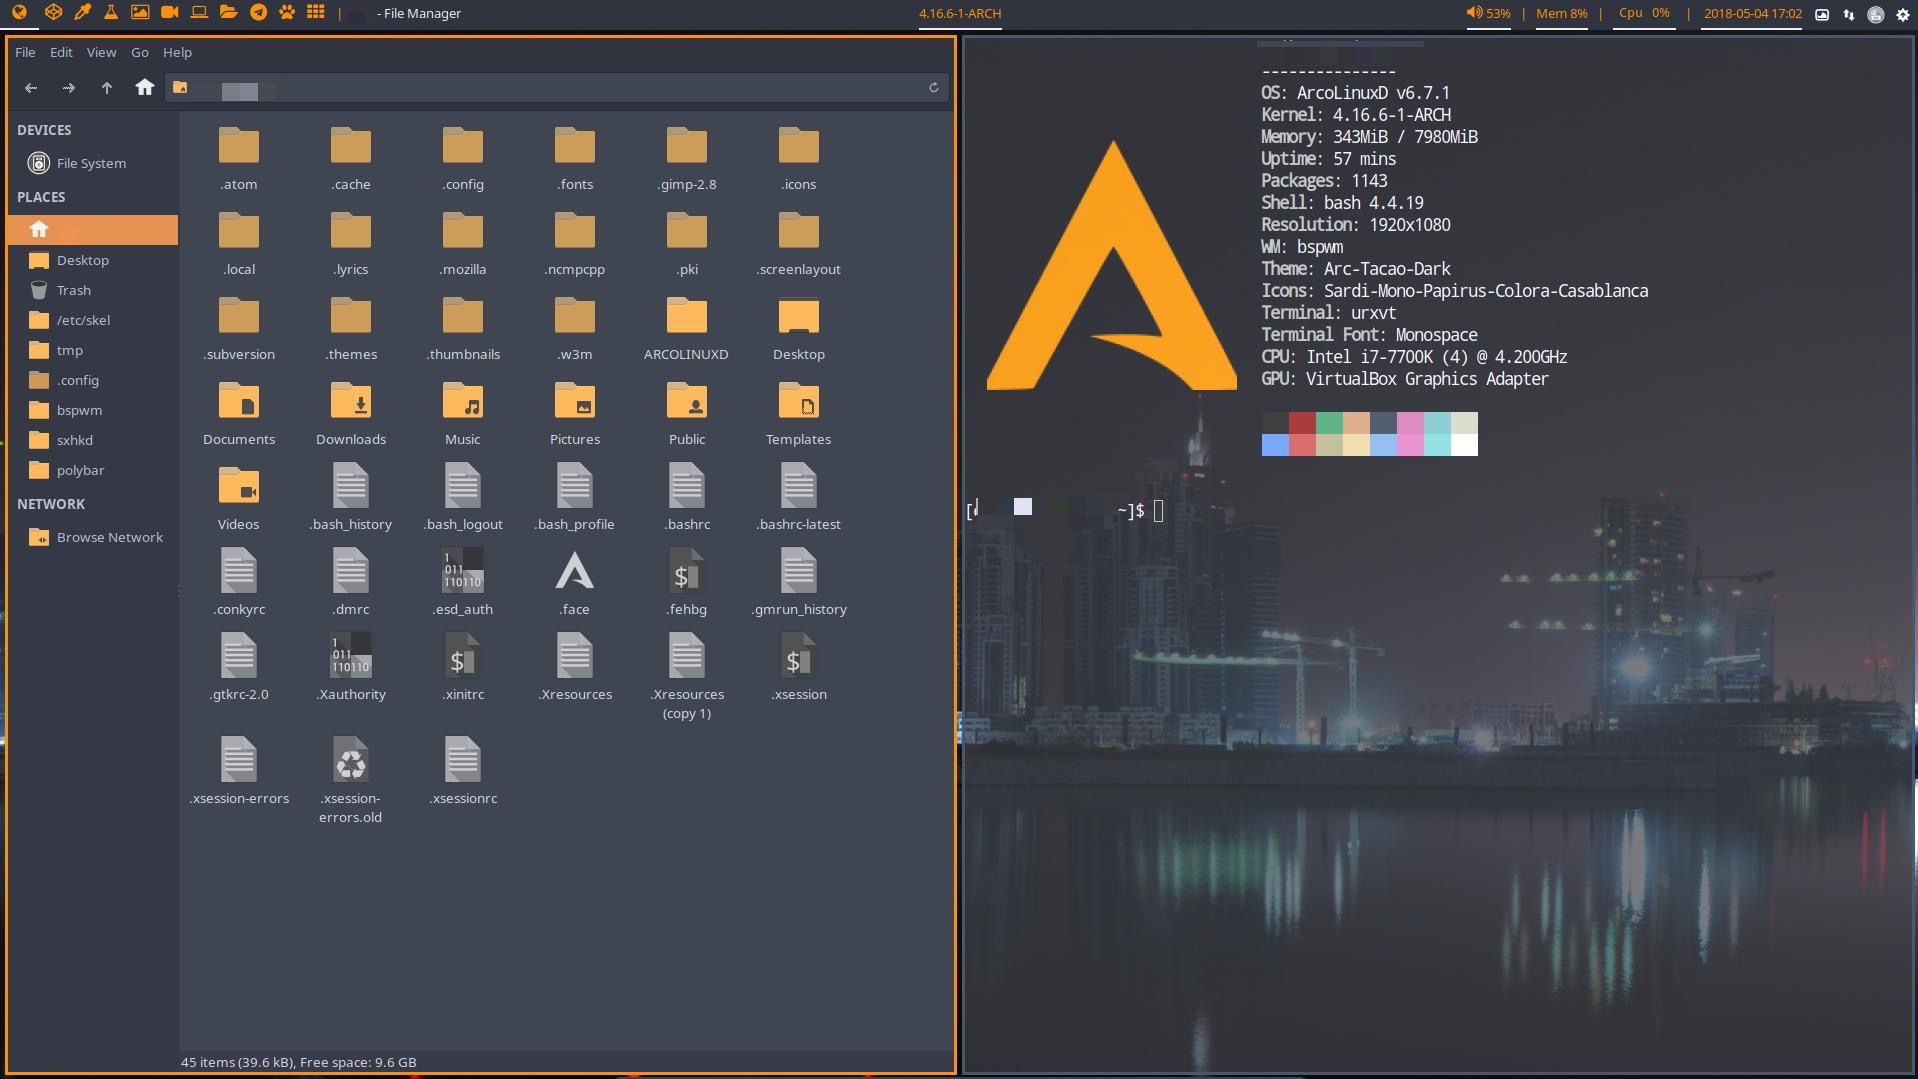
Task: Go to parent folder with up arrow
Action: pyautogui.click(x=107, y=88)
